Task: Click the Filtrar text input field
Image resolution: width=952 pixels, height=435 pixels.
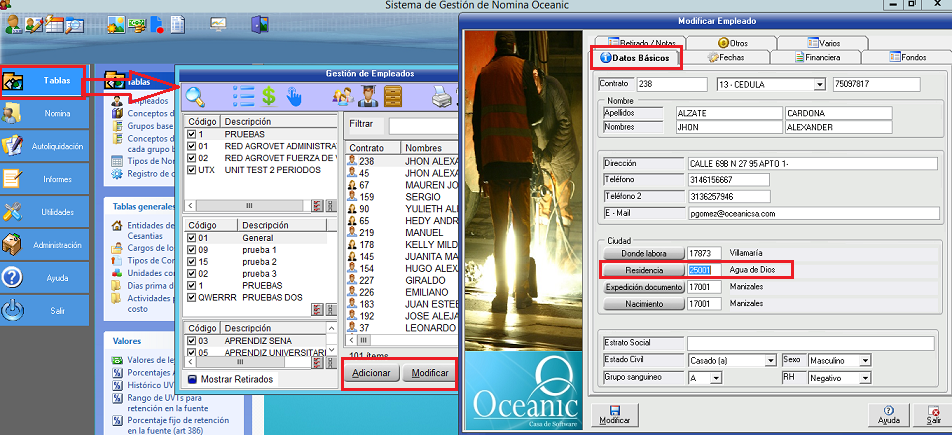Action: (420, 124)
